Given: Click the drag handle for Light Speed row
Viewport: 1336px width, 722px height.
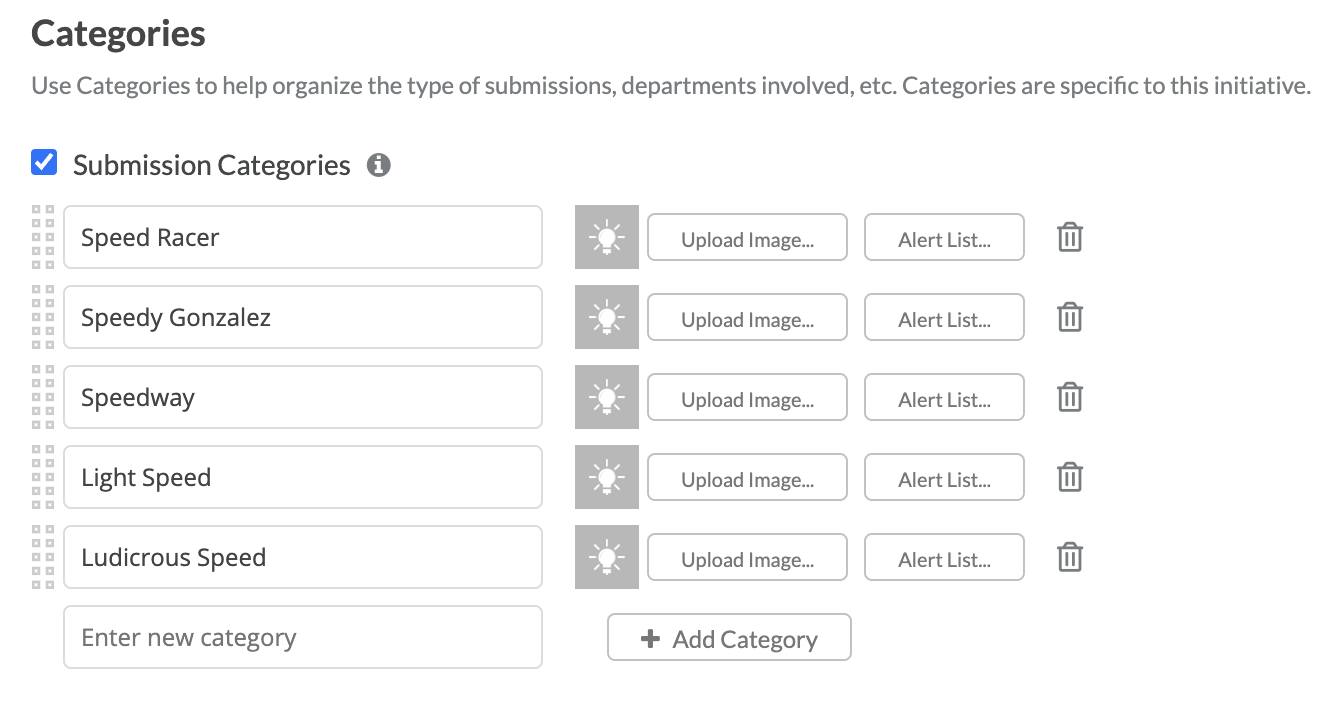Looking at the screenshot, I should tap(43, 477).
